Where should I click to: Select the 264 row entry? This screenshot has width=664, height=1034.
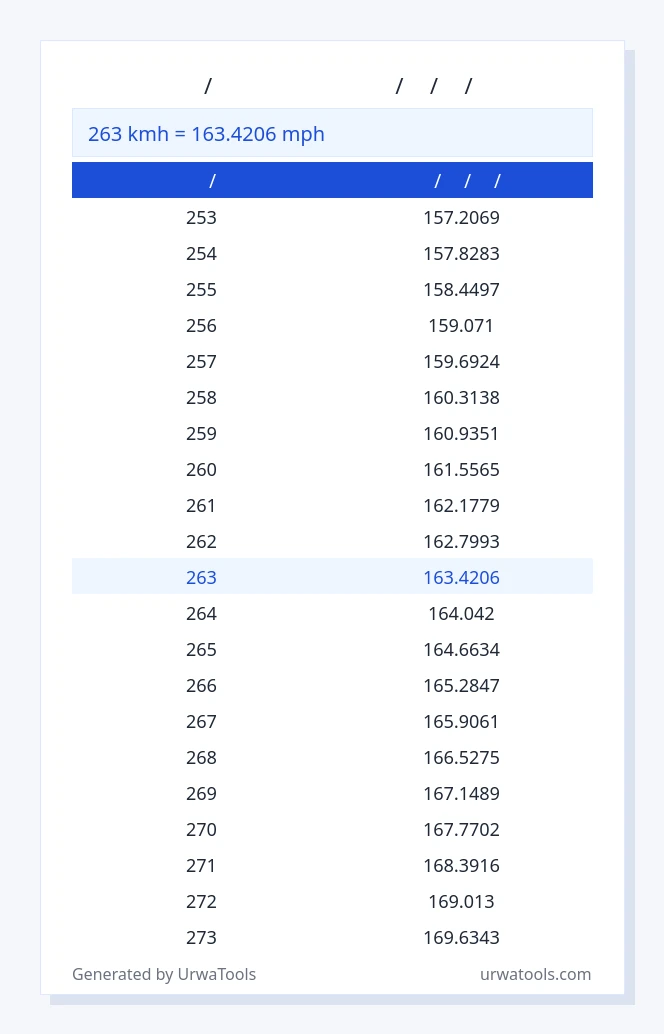click(201, 614)
